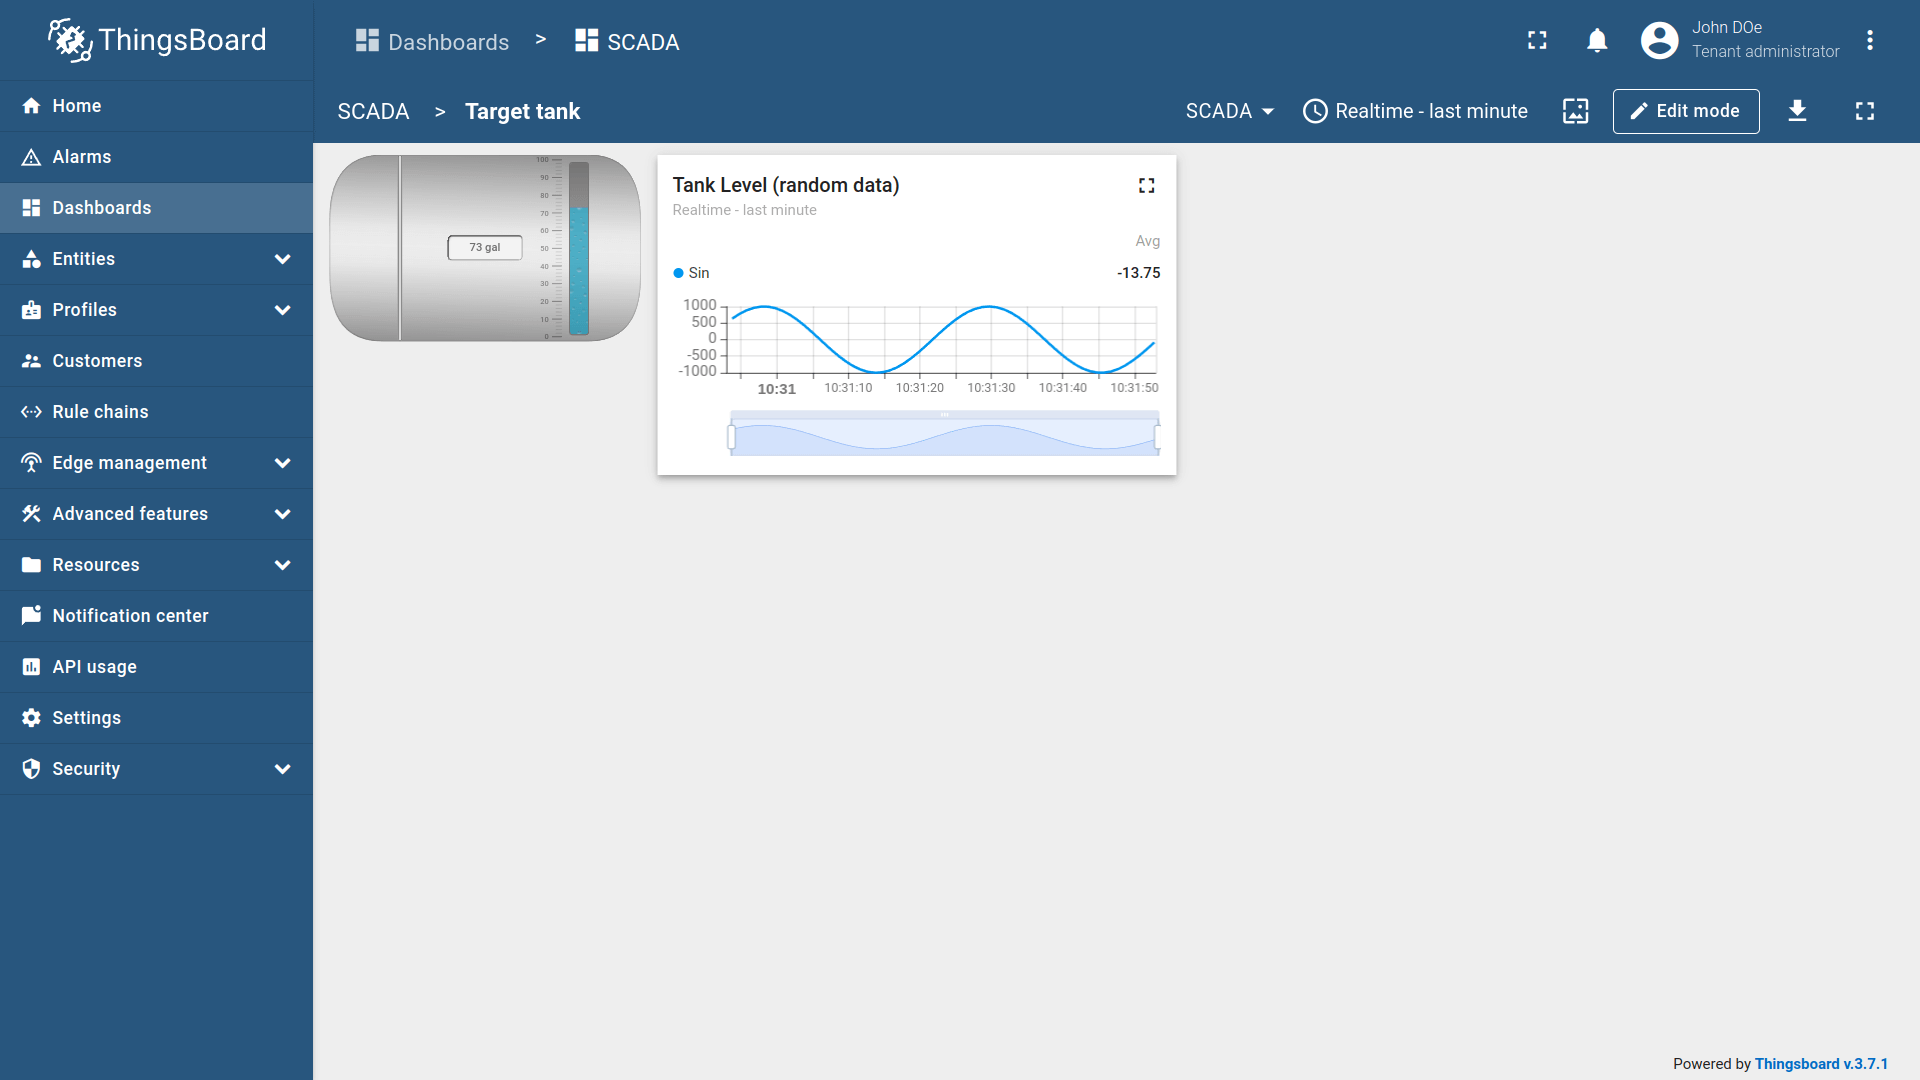Image resolution: width=1920 pixels, height=1080 pixels.
Task: Open the three-dot user menu
Action: pos(1869,41)
